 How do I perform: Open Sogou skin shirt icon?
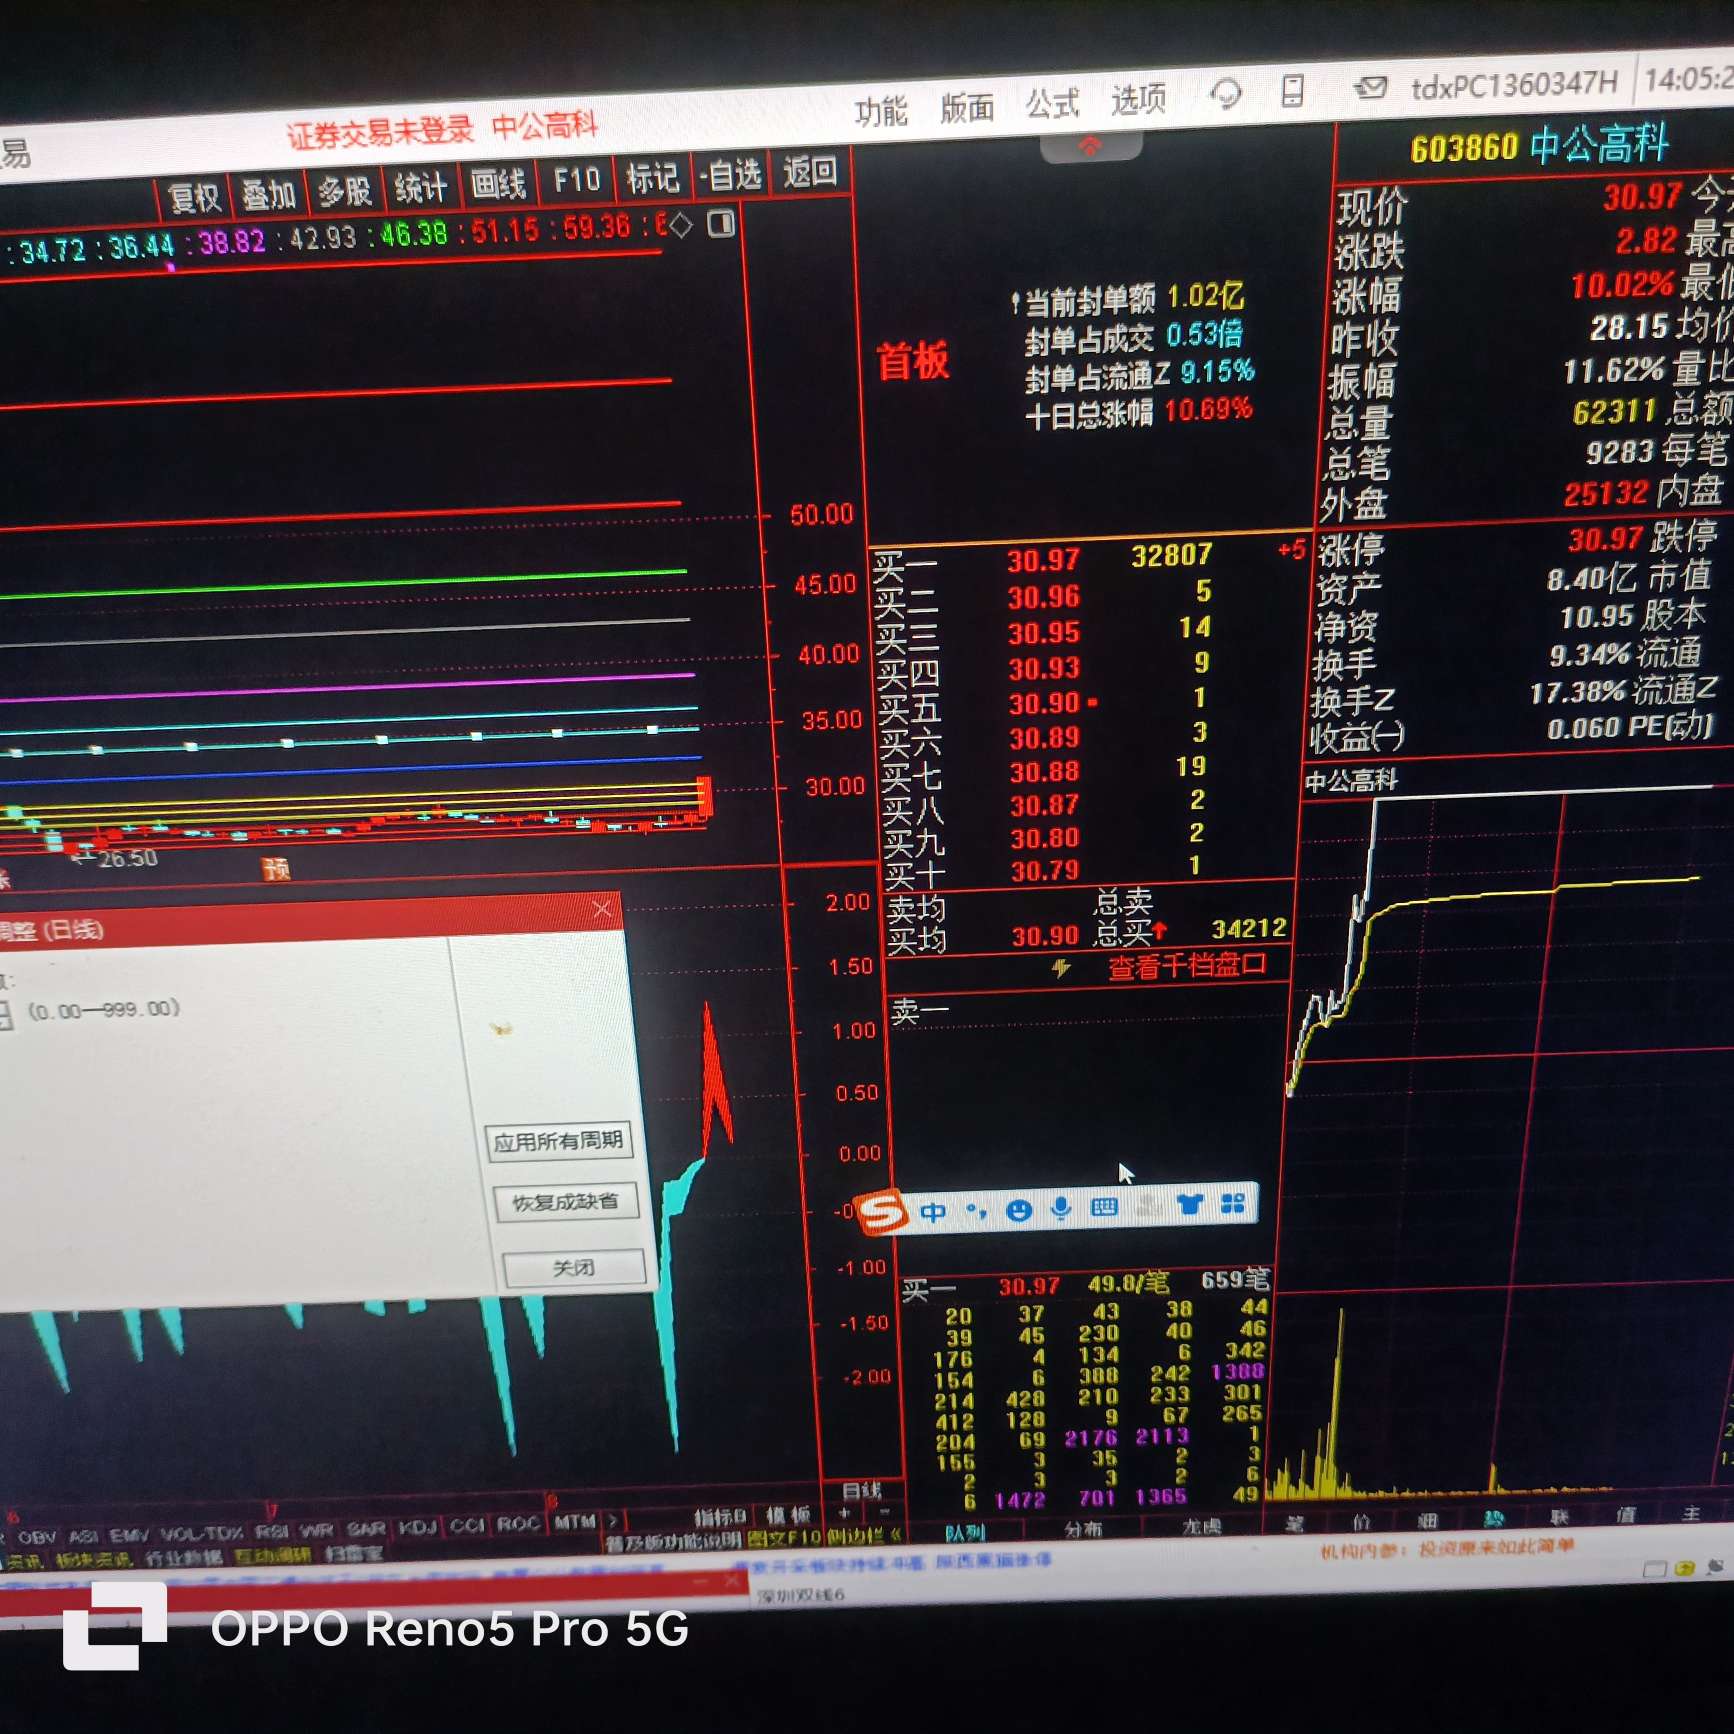(x=1190, y=1205)
